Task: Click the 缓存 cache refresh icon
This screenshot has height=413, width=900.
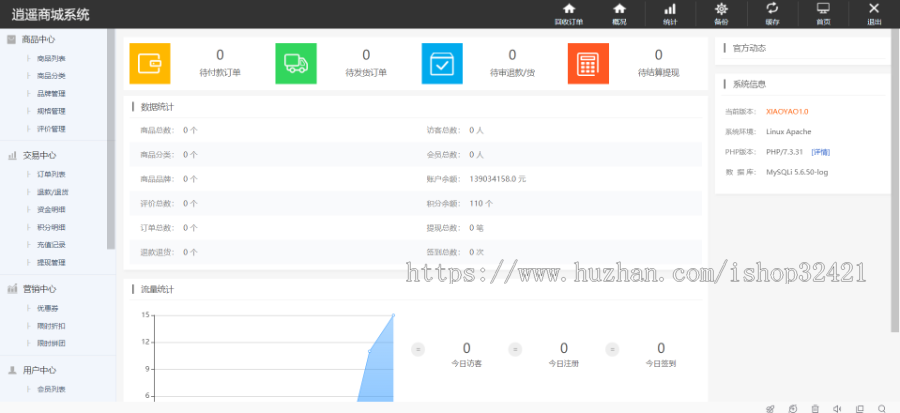Action: [x=772, y=10]
